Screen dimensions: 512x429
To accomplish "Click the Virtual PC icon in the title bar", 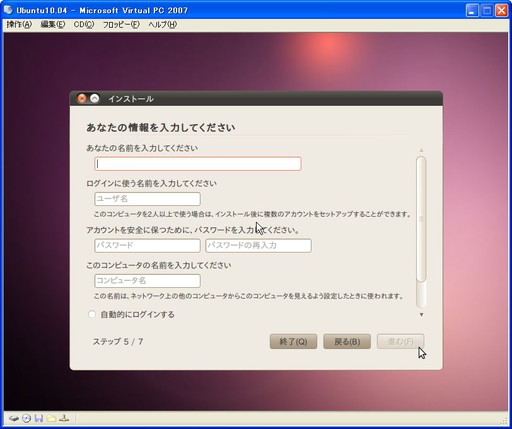I will point(8,10).
